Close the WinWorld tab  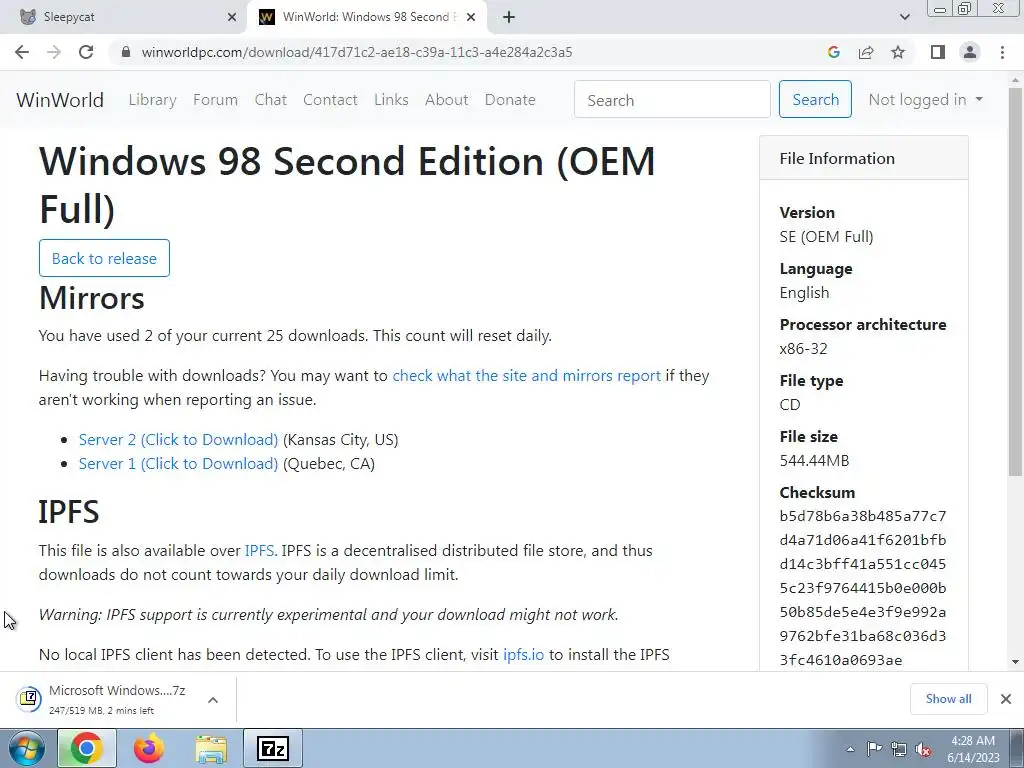471,17
